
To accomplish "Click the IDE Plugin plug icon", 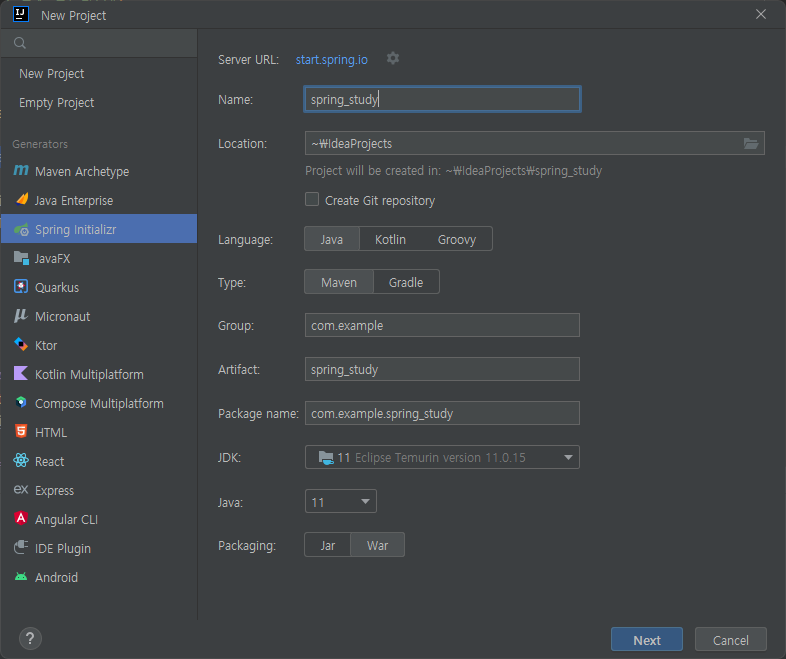I will (x=21, y=547).
